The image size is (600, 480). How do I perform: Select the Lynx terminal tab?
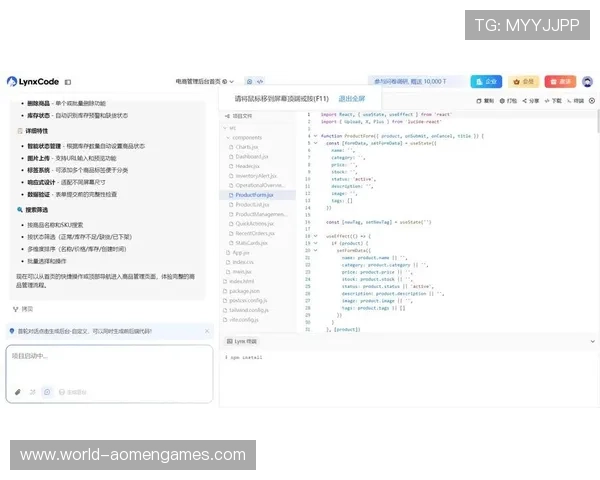pos(241,341)
